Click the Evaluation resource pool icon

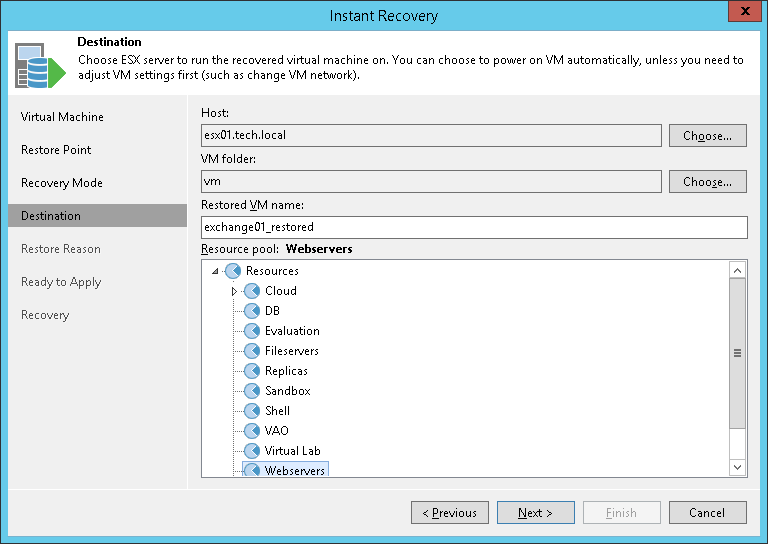click(x=252, y=331)
